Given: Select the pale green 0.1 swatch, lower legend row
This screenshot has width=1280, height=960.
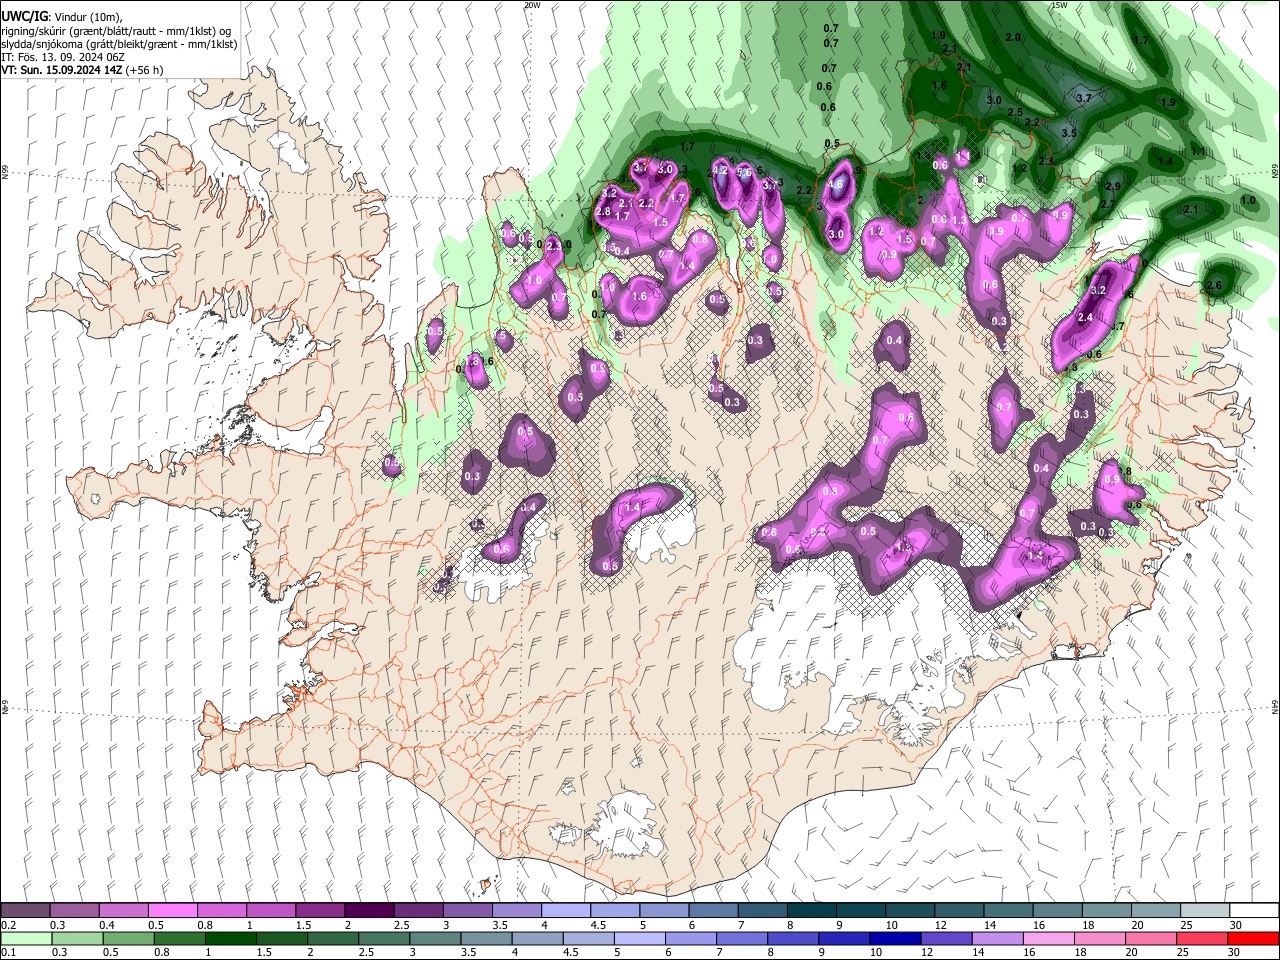Looking at the screenshot, I should tap(26, 939).
